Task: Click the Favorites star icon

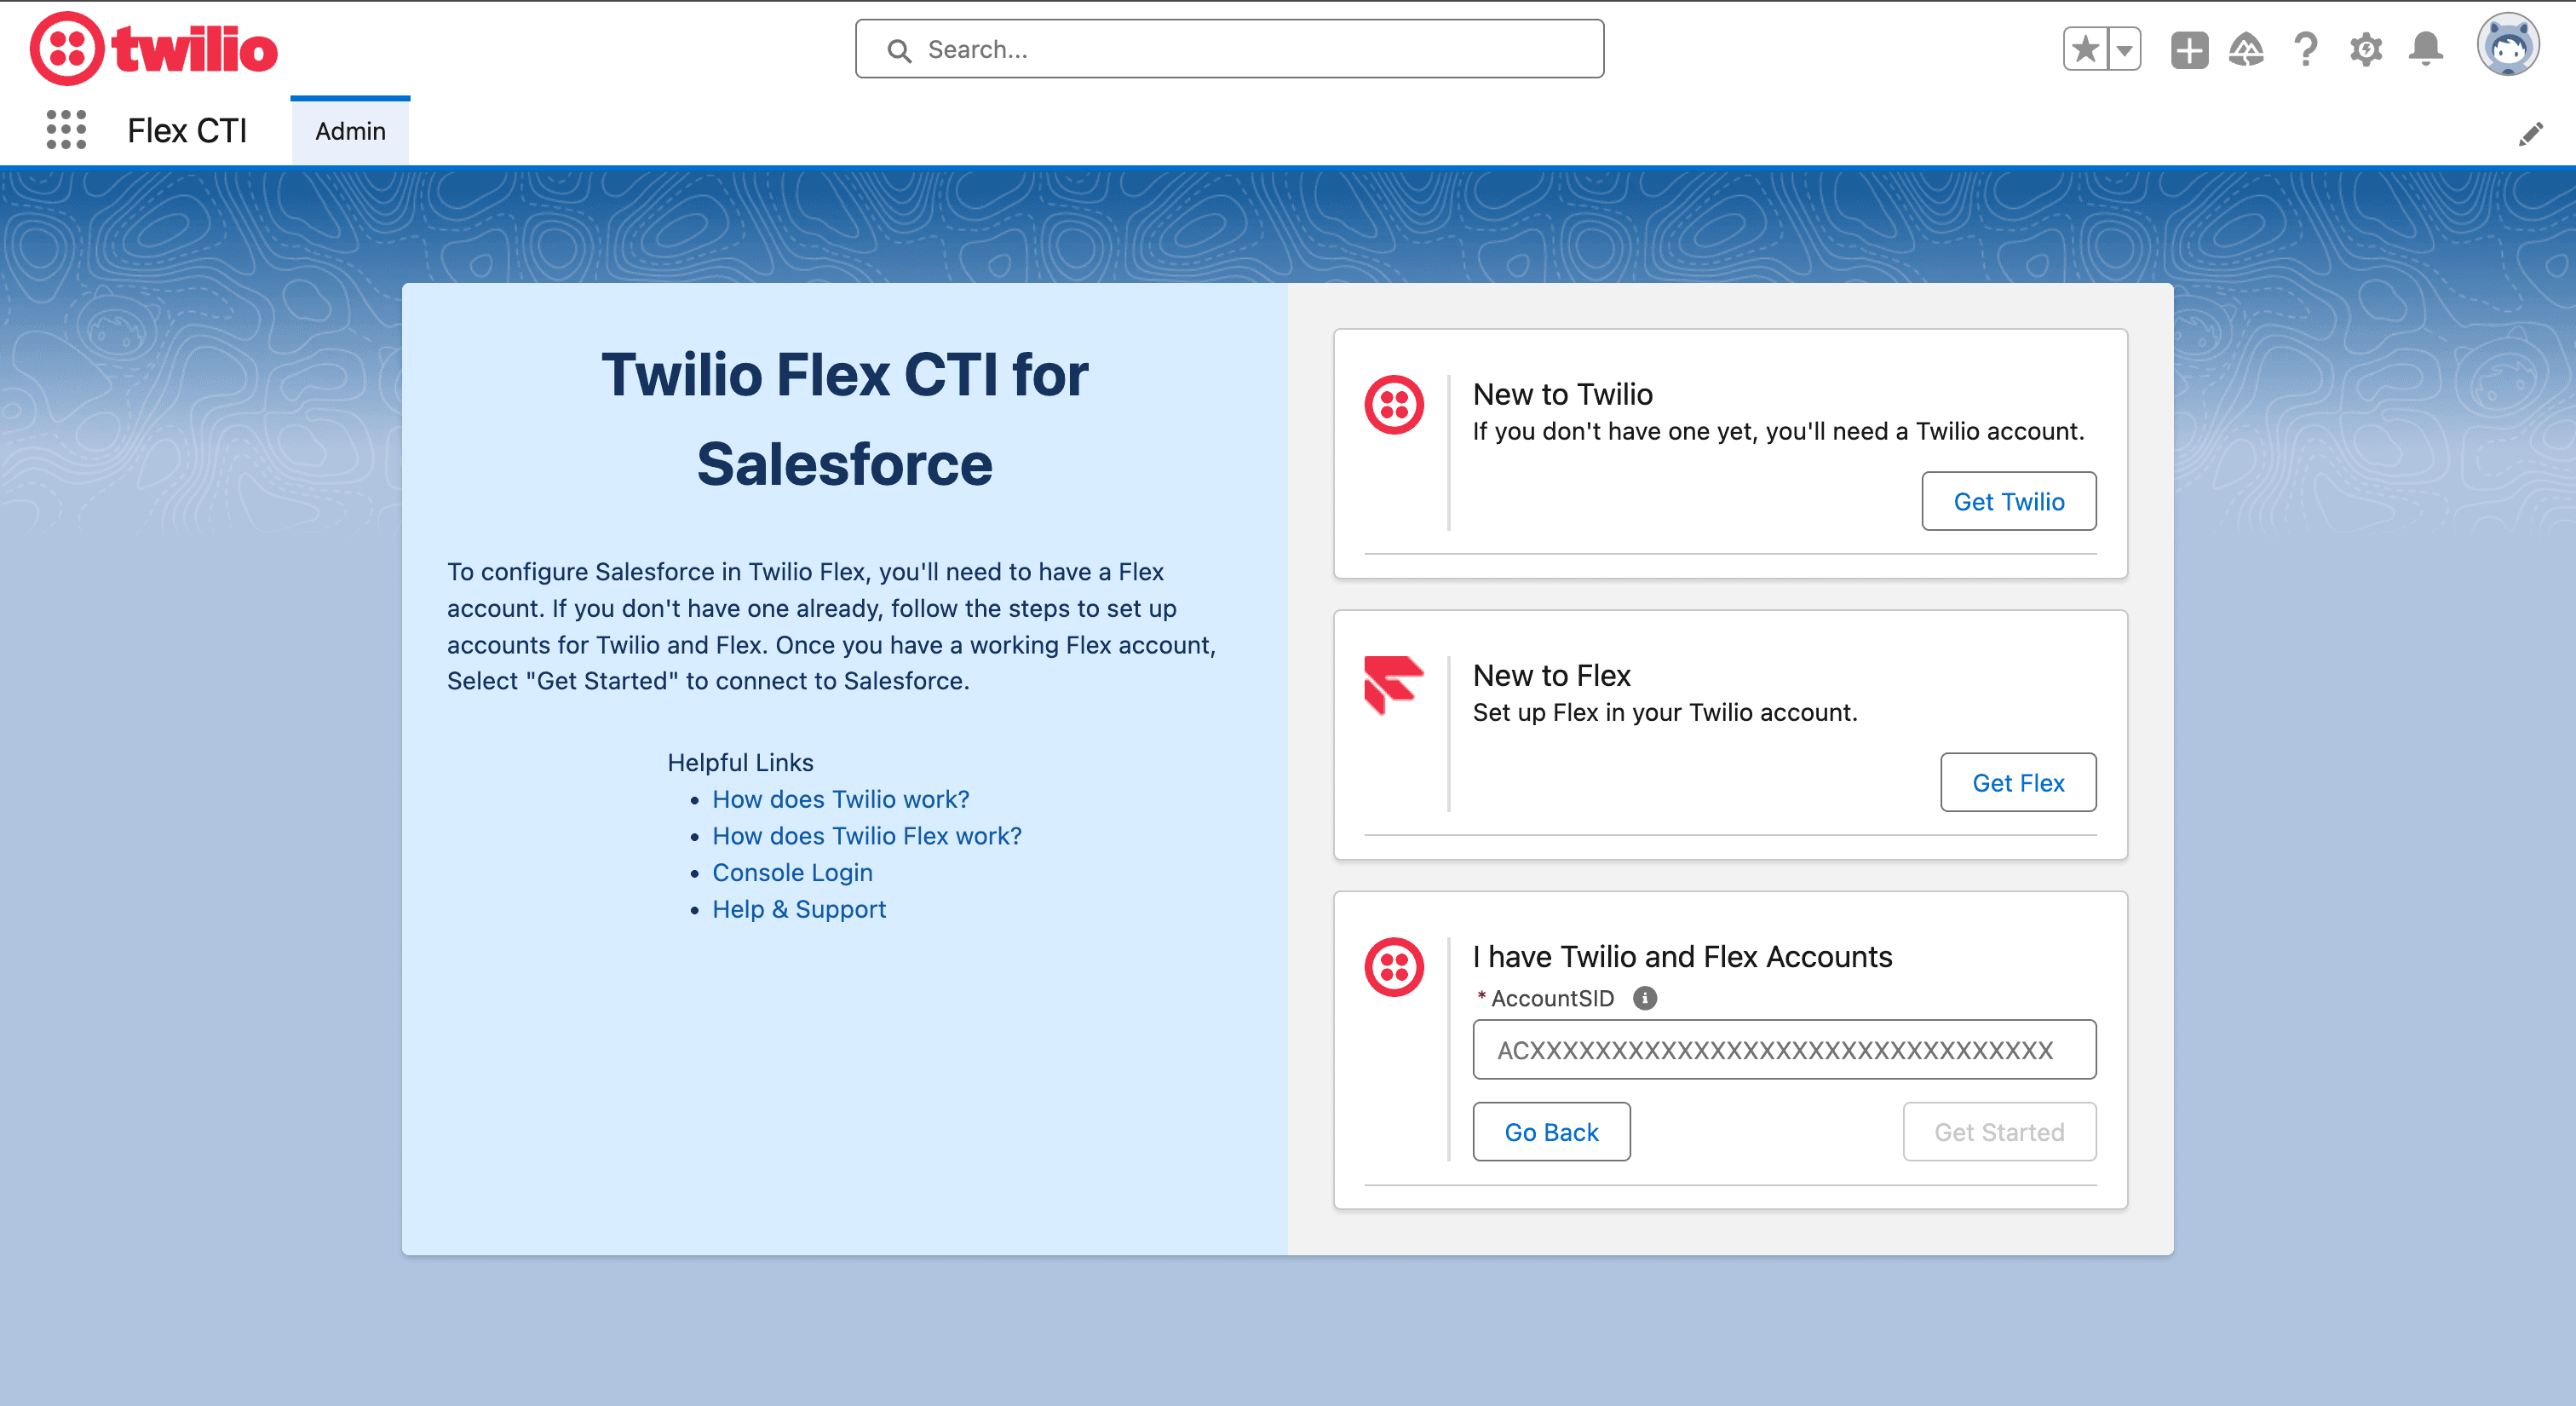Action: [2085, 49]
